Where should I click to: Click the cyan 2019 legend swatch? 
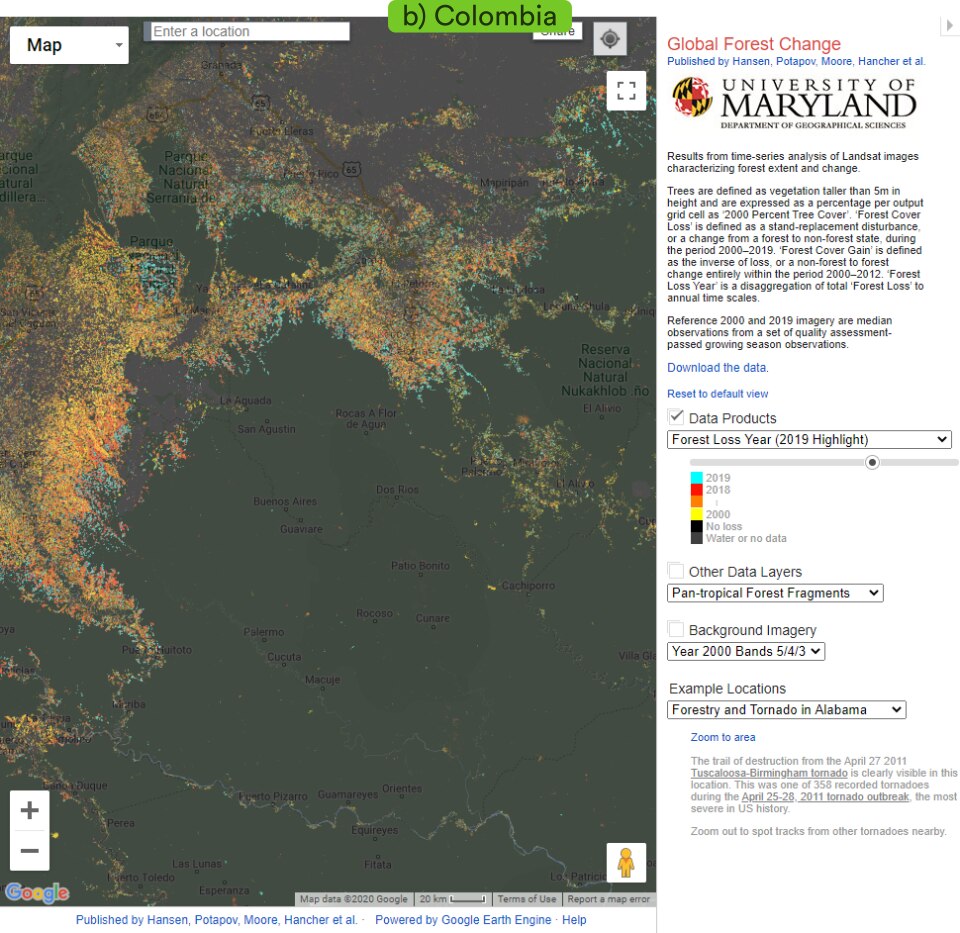[696, 478]
